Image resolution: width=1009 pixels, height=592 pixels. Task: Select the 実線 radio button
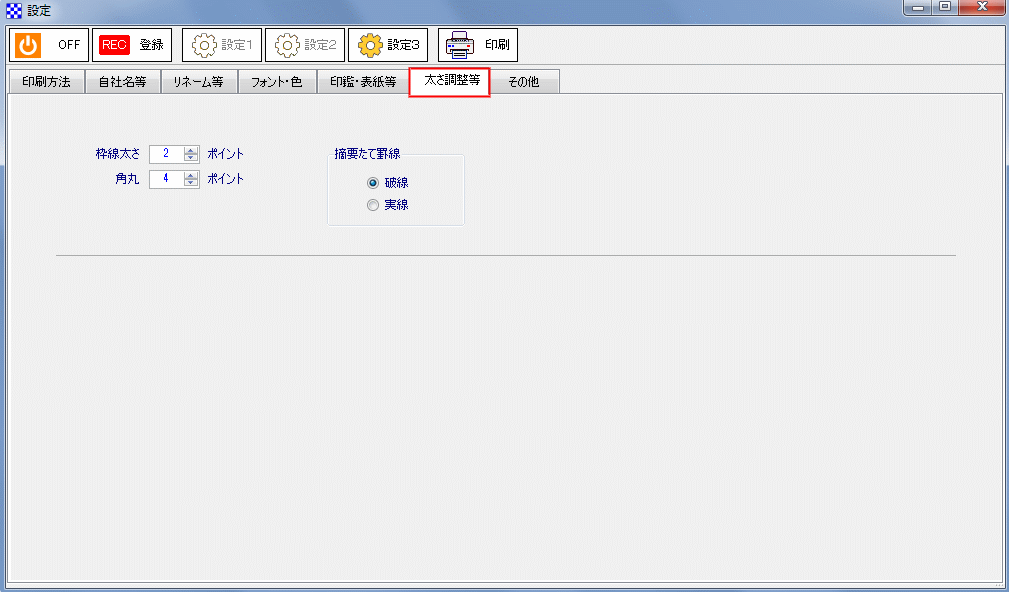coord(373,204)
